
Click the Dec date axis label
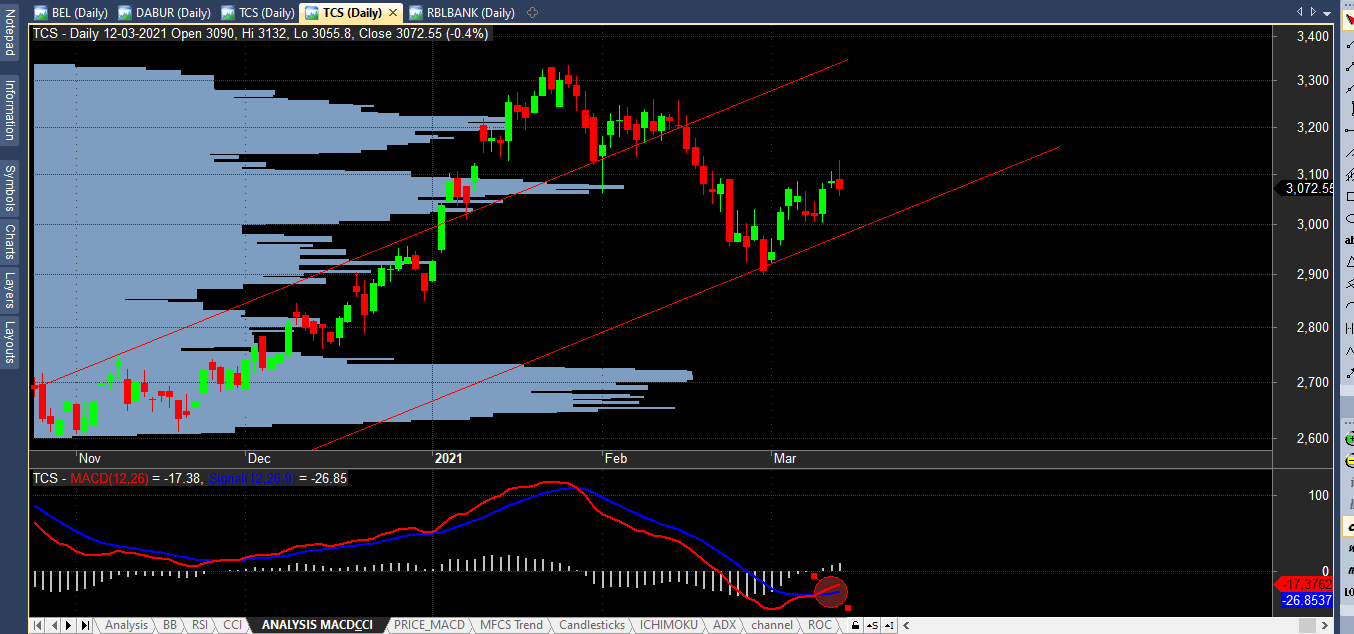[x=259, y=458]
